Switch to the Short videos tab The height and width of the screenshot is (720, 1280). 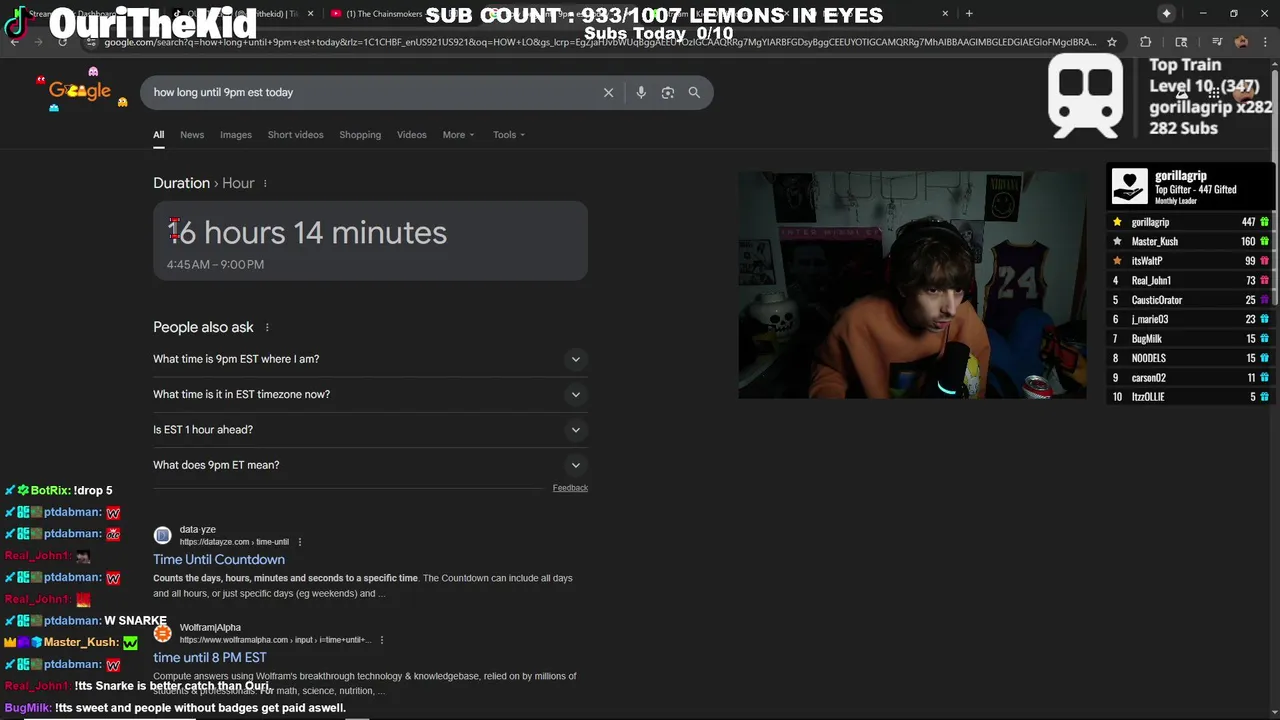295,135
